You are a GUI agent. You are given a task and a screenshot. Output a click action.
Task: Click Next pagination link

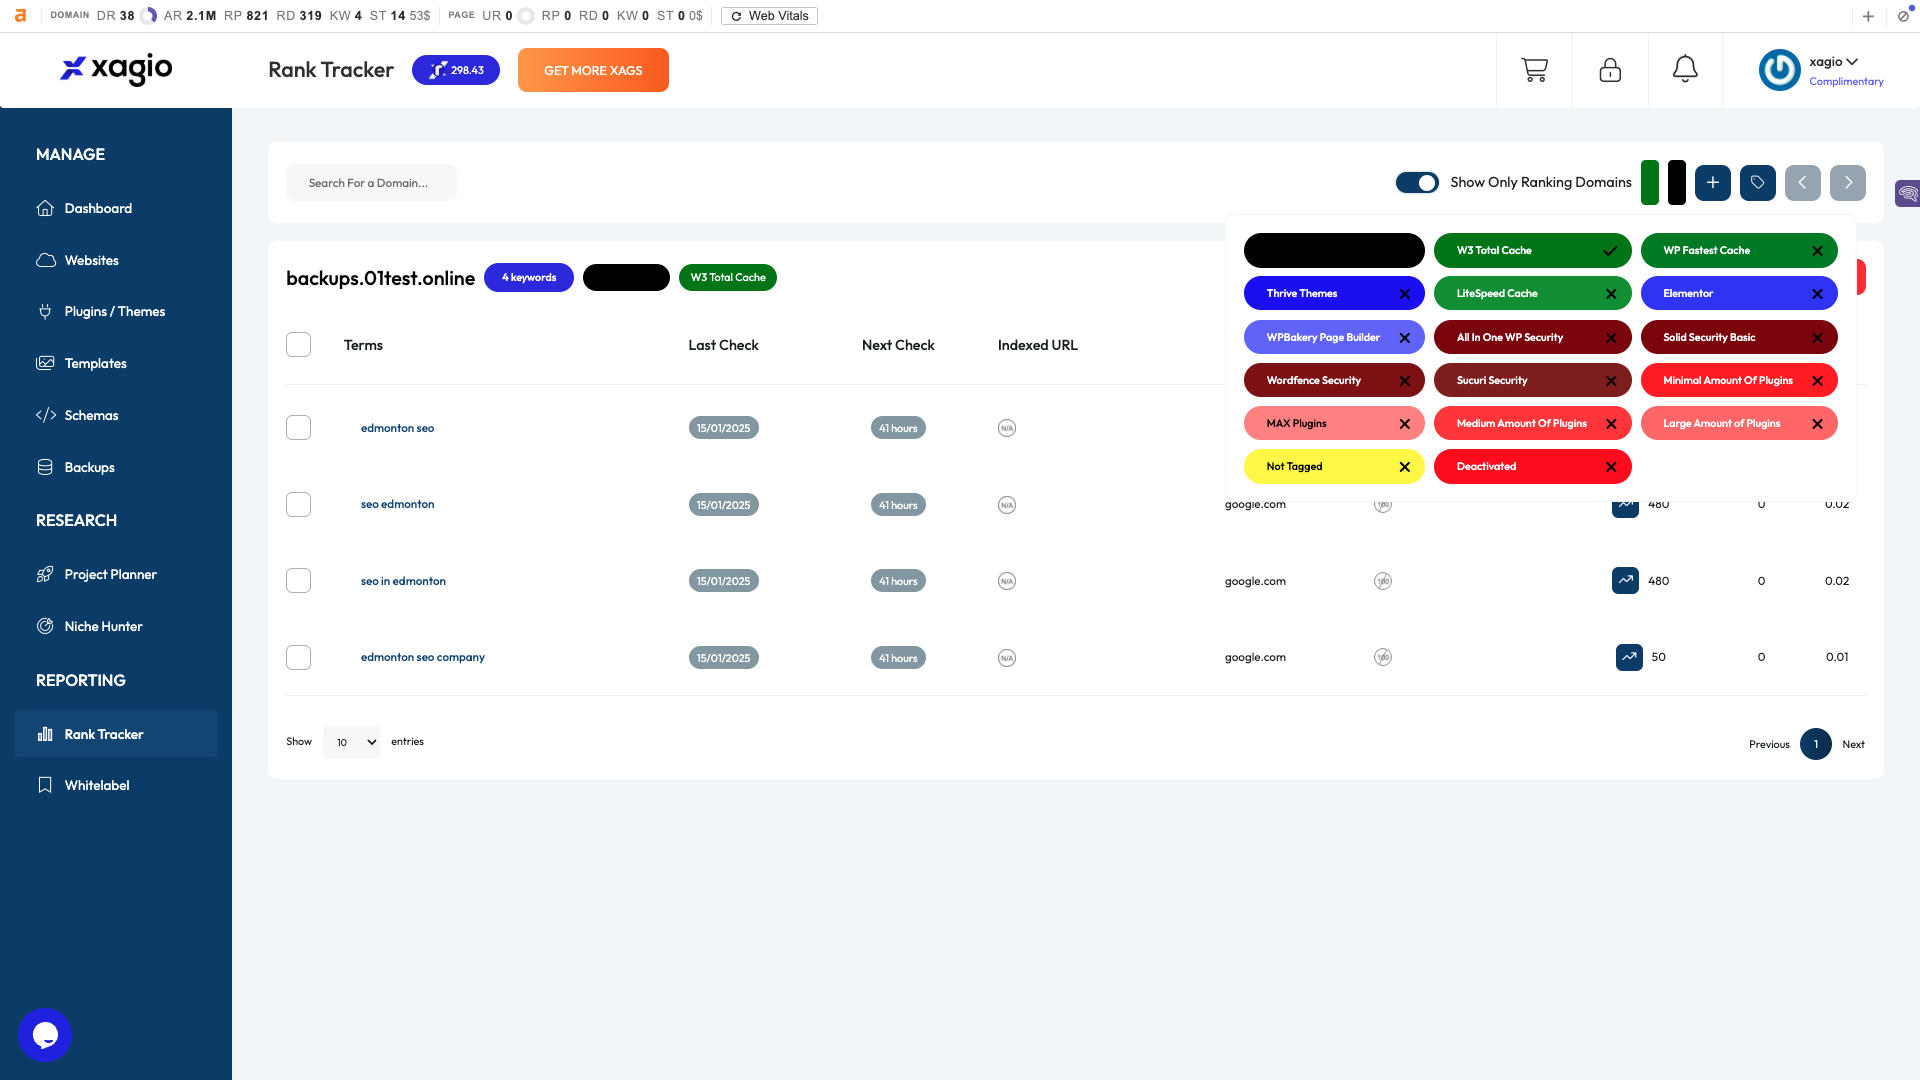[x=1853, y=744]
